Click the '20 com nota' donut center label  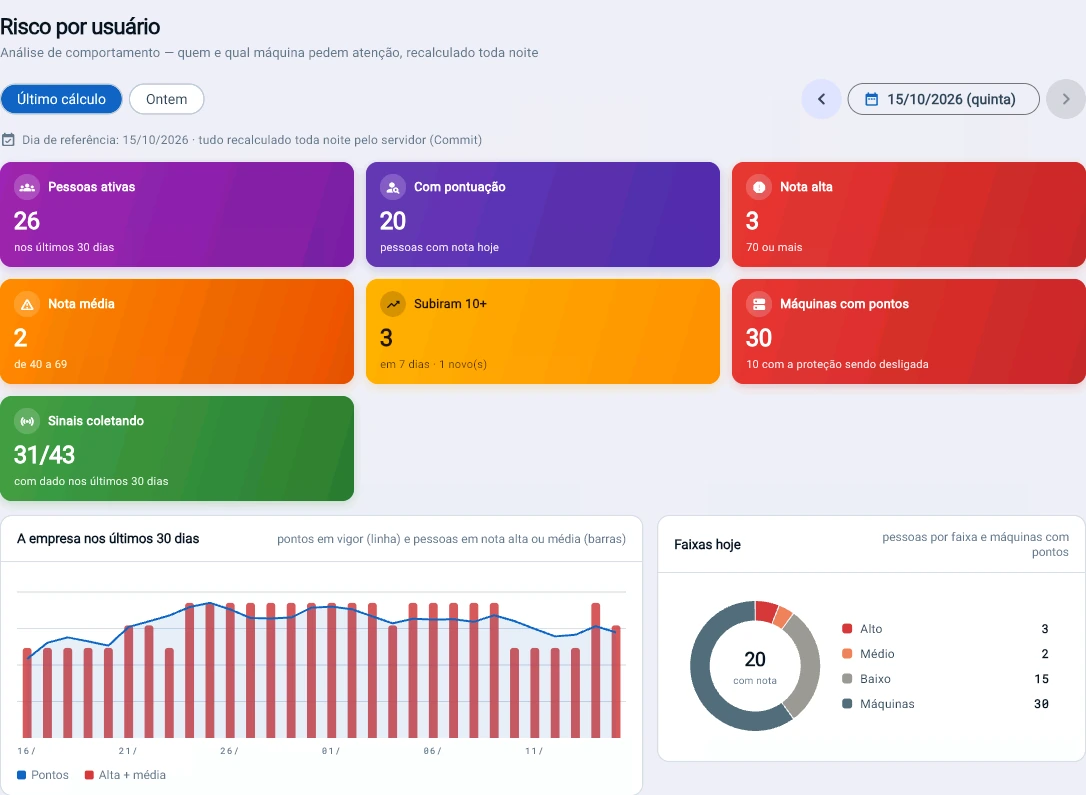tap(755, 667)
